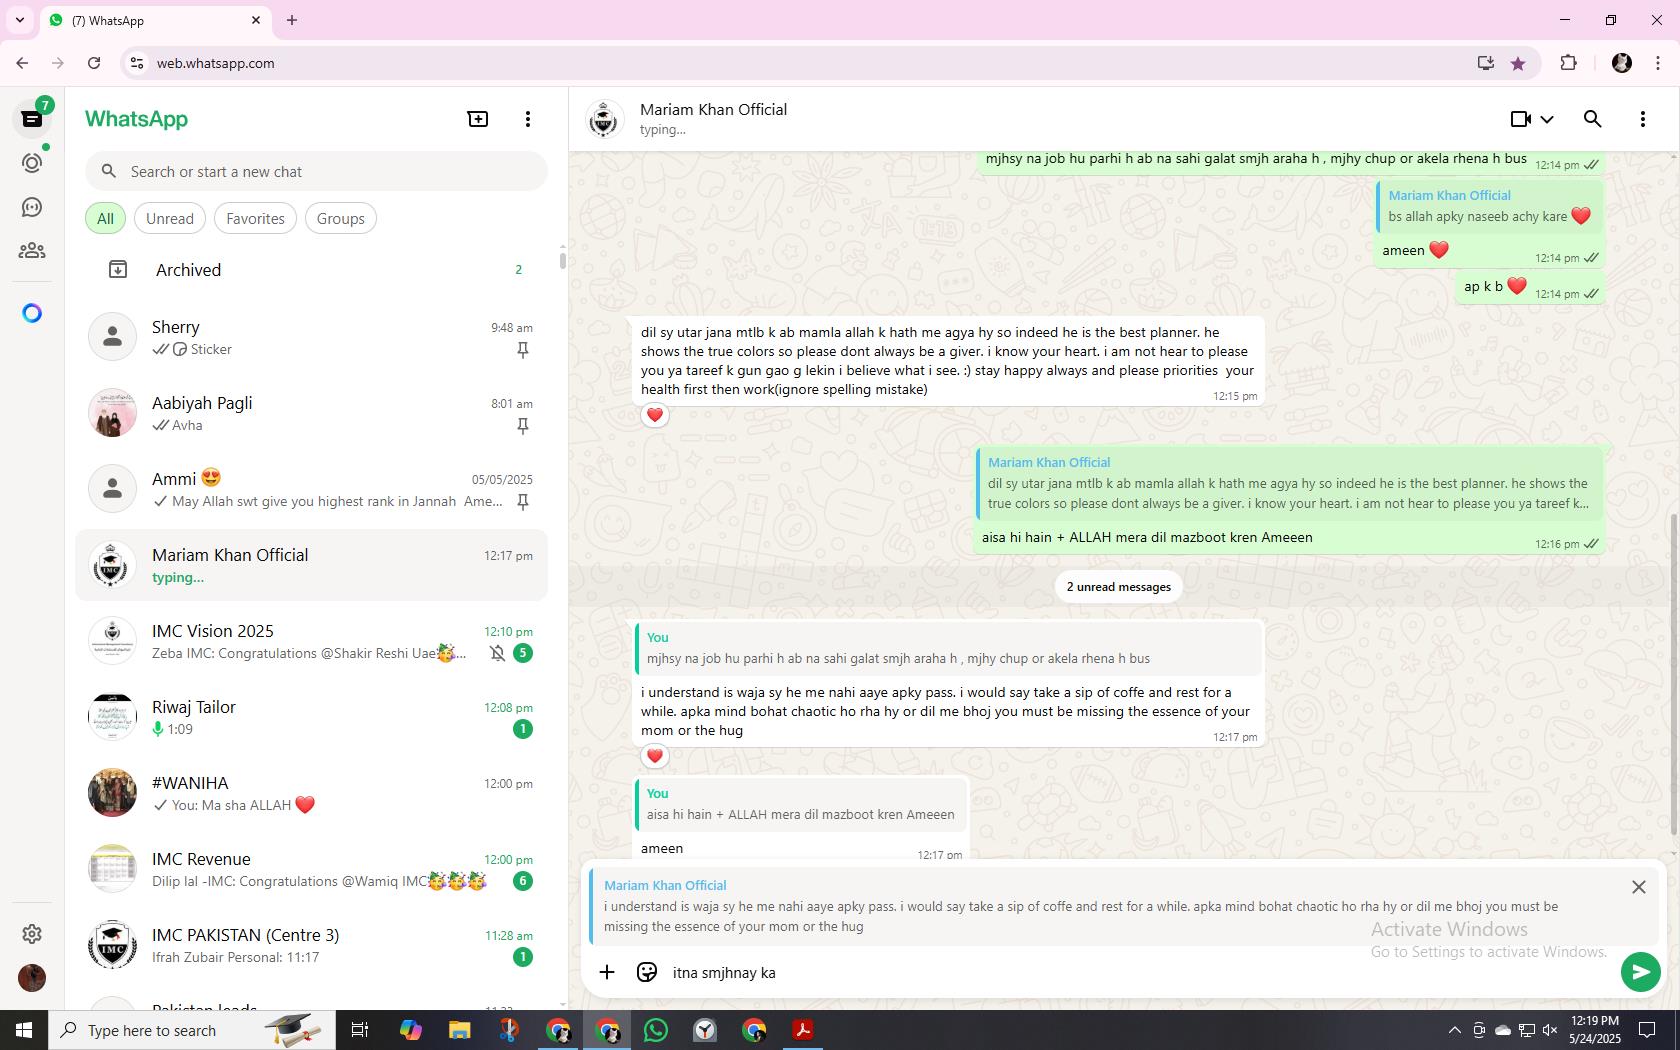Cancel the reply with the X button
This screenshot has width=1680, height=1050.
coord(1638,887)
